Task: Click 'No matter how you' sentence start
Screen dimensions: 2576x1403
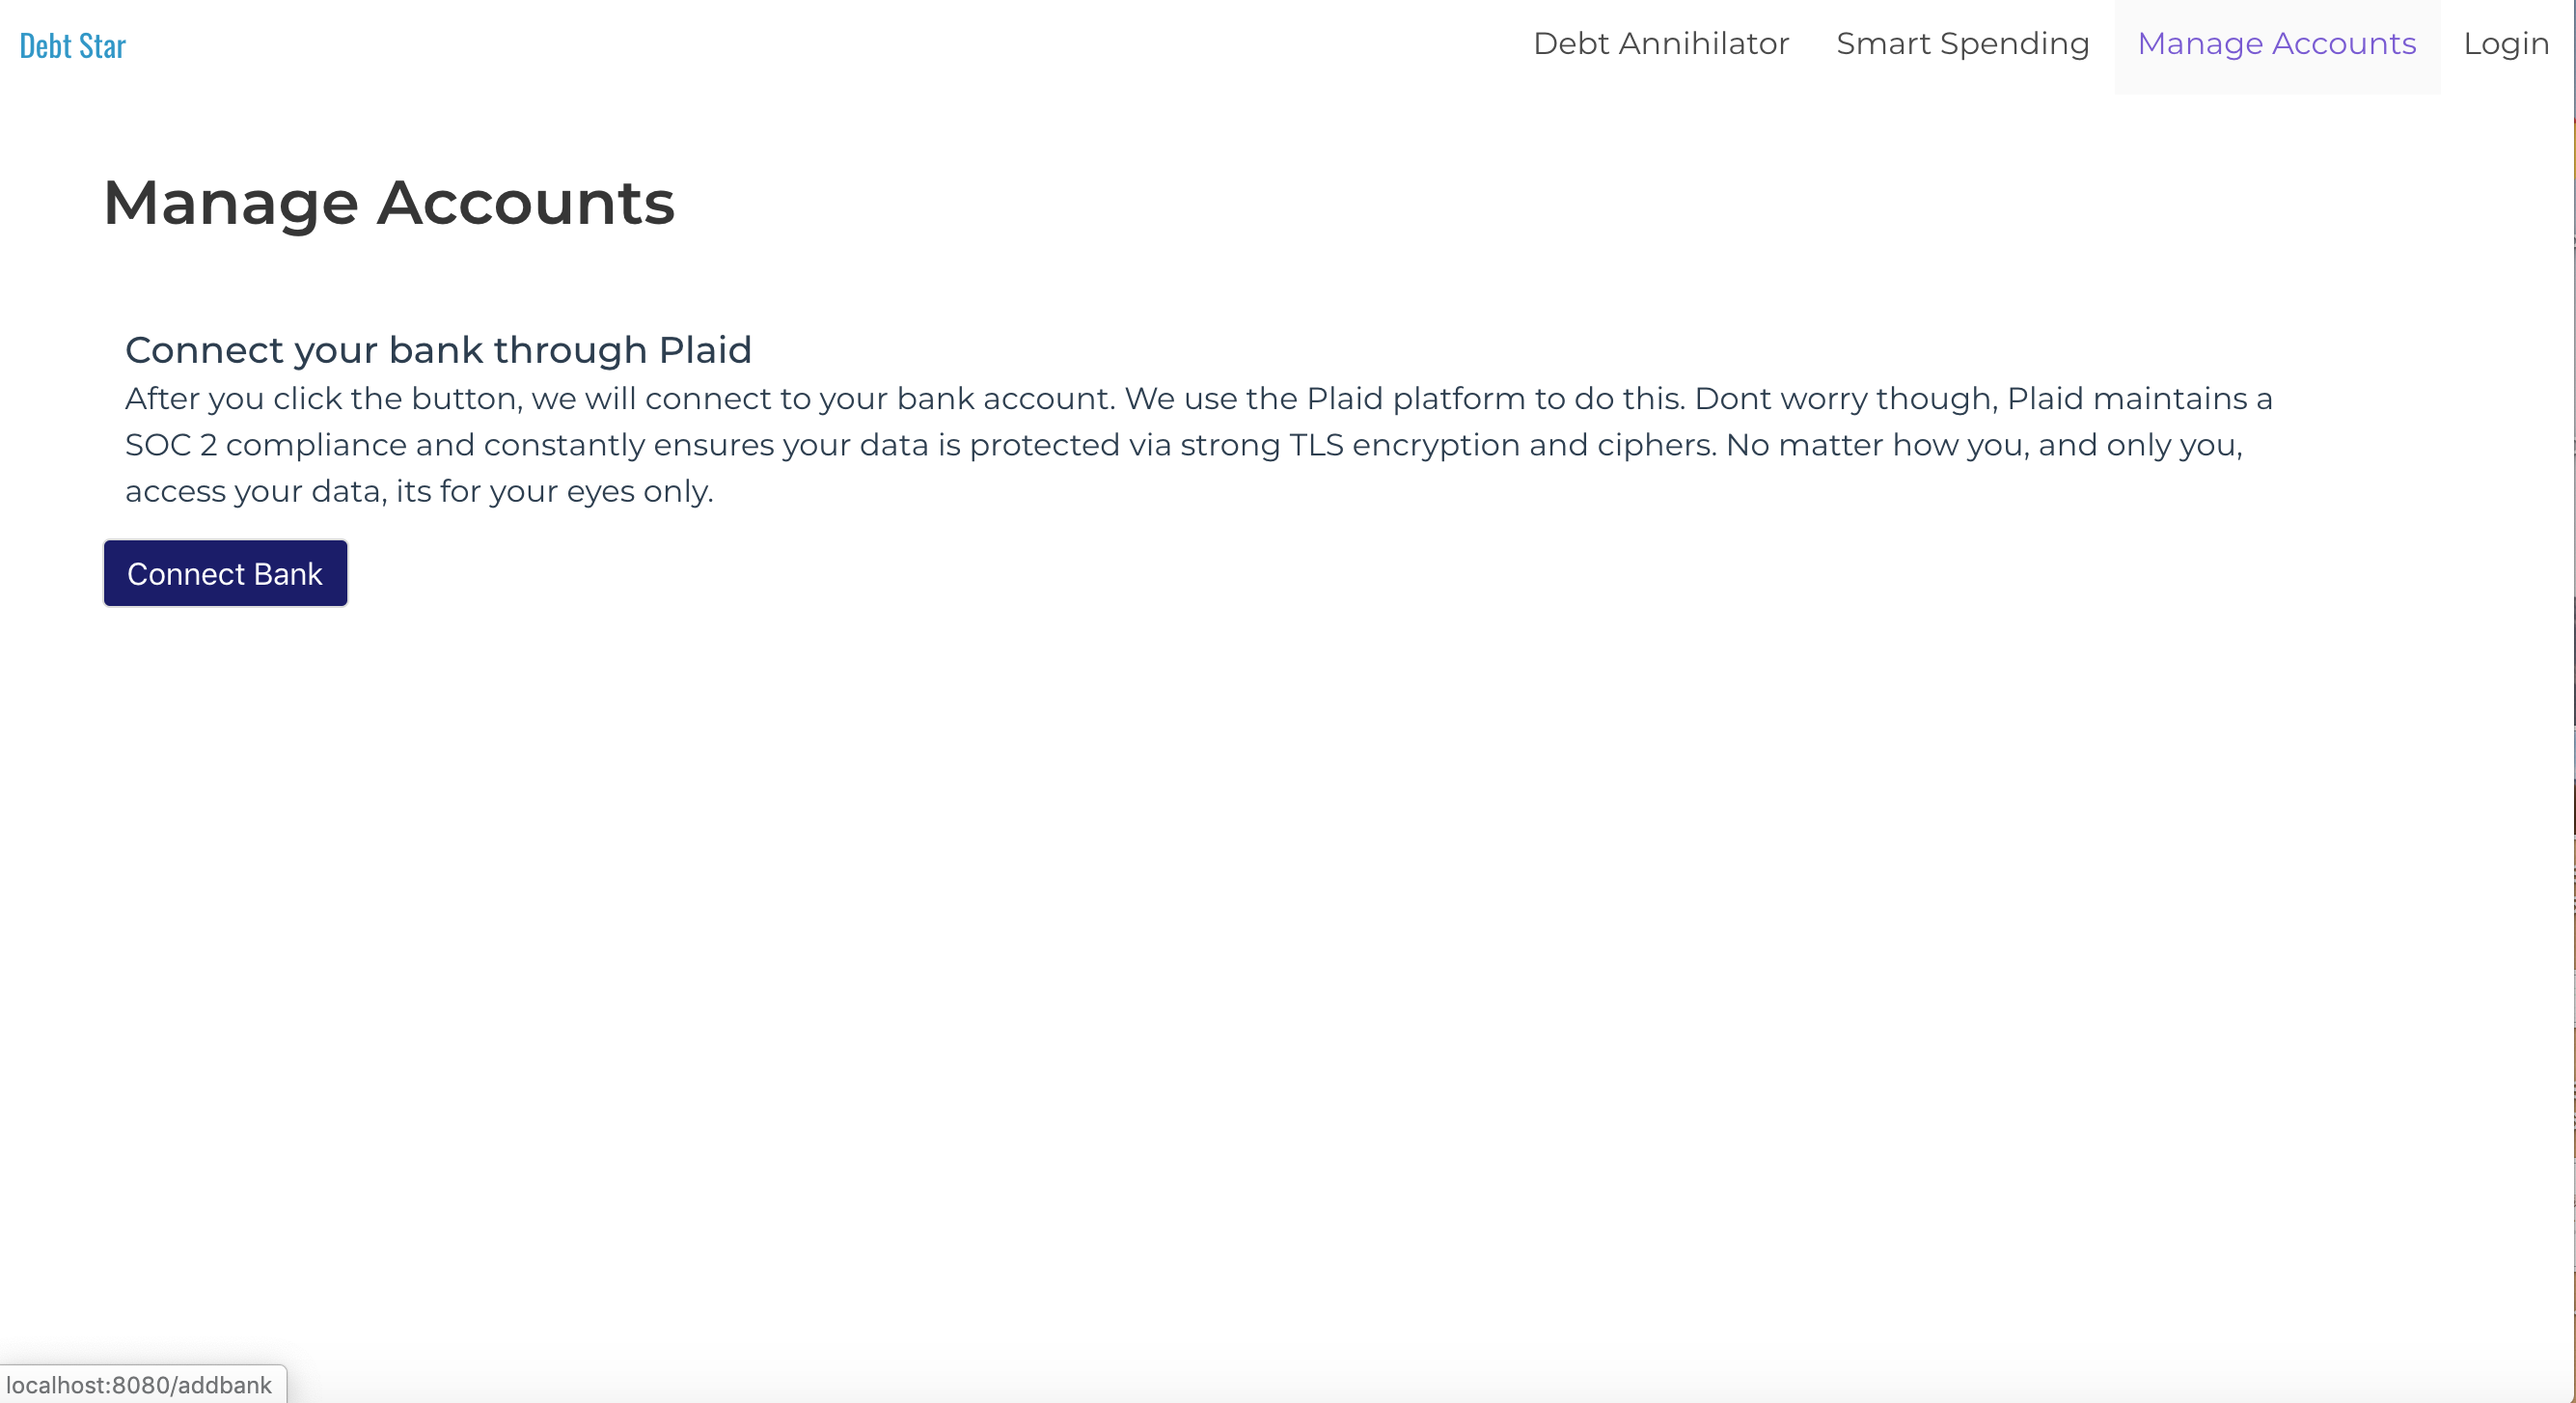Action: [x=1876, y=445]
